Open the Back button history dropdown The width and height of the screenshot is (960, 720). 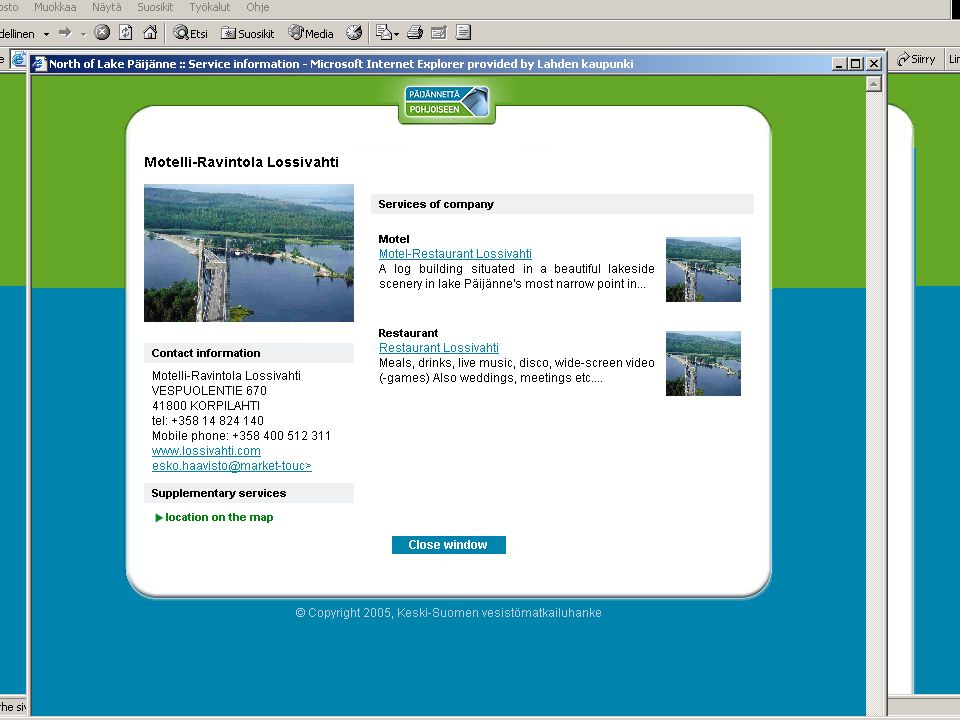click(46, 34)
